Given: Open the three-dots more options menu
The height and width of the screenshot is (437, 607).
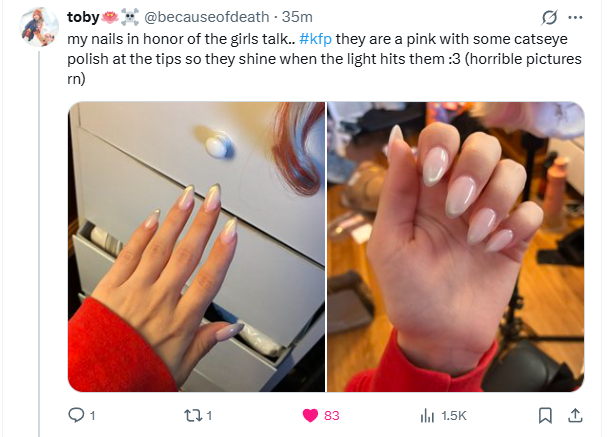Looking at the screenshot, I should (575, 17).
